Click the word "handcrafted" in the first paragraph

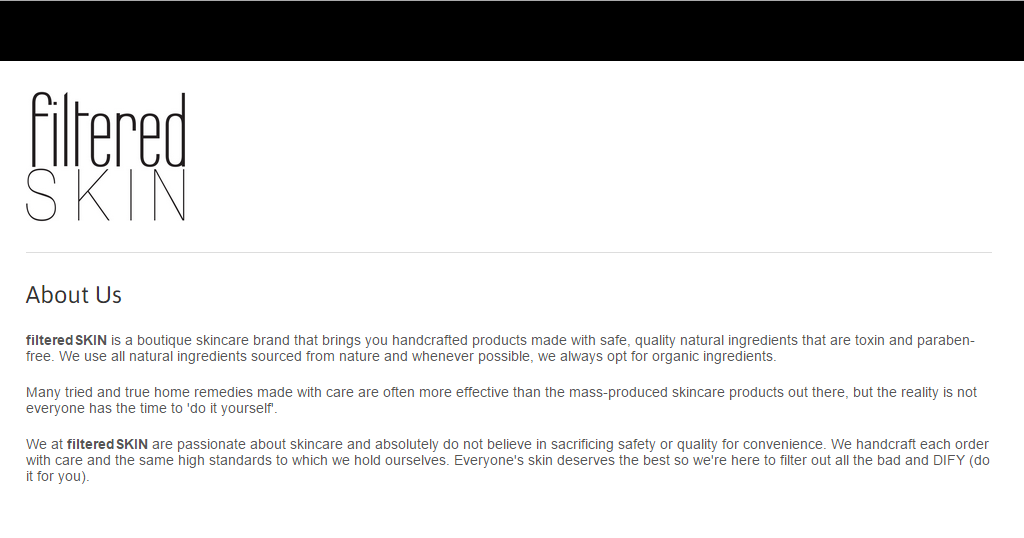[x=430, y=340]
